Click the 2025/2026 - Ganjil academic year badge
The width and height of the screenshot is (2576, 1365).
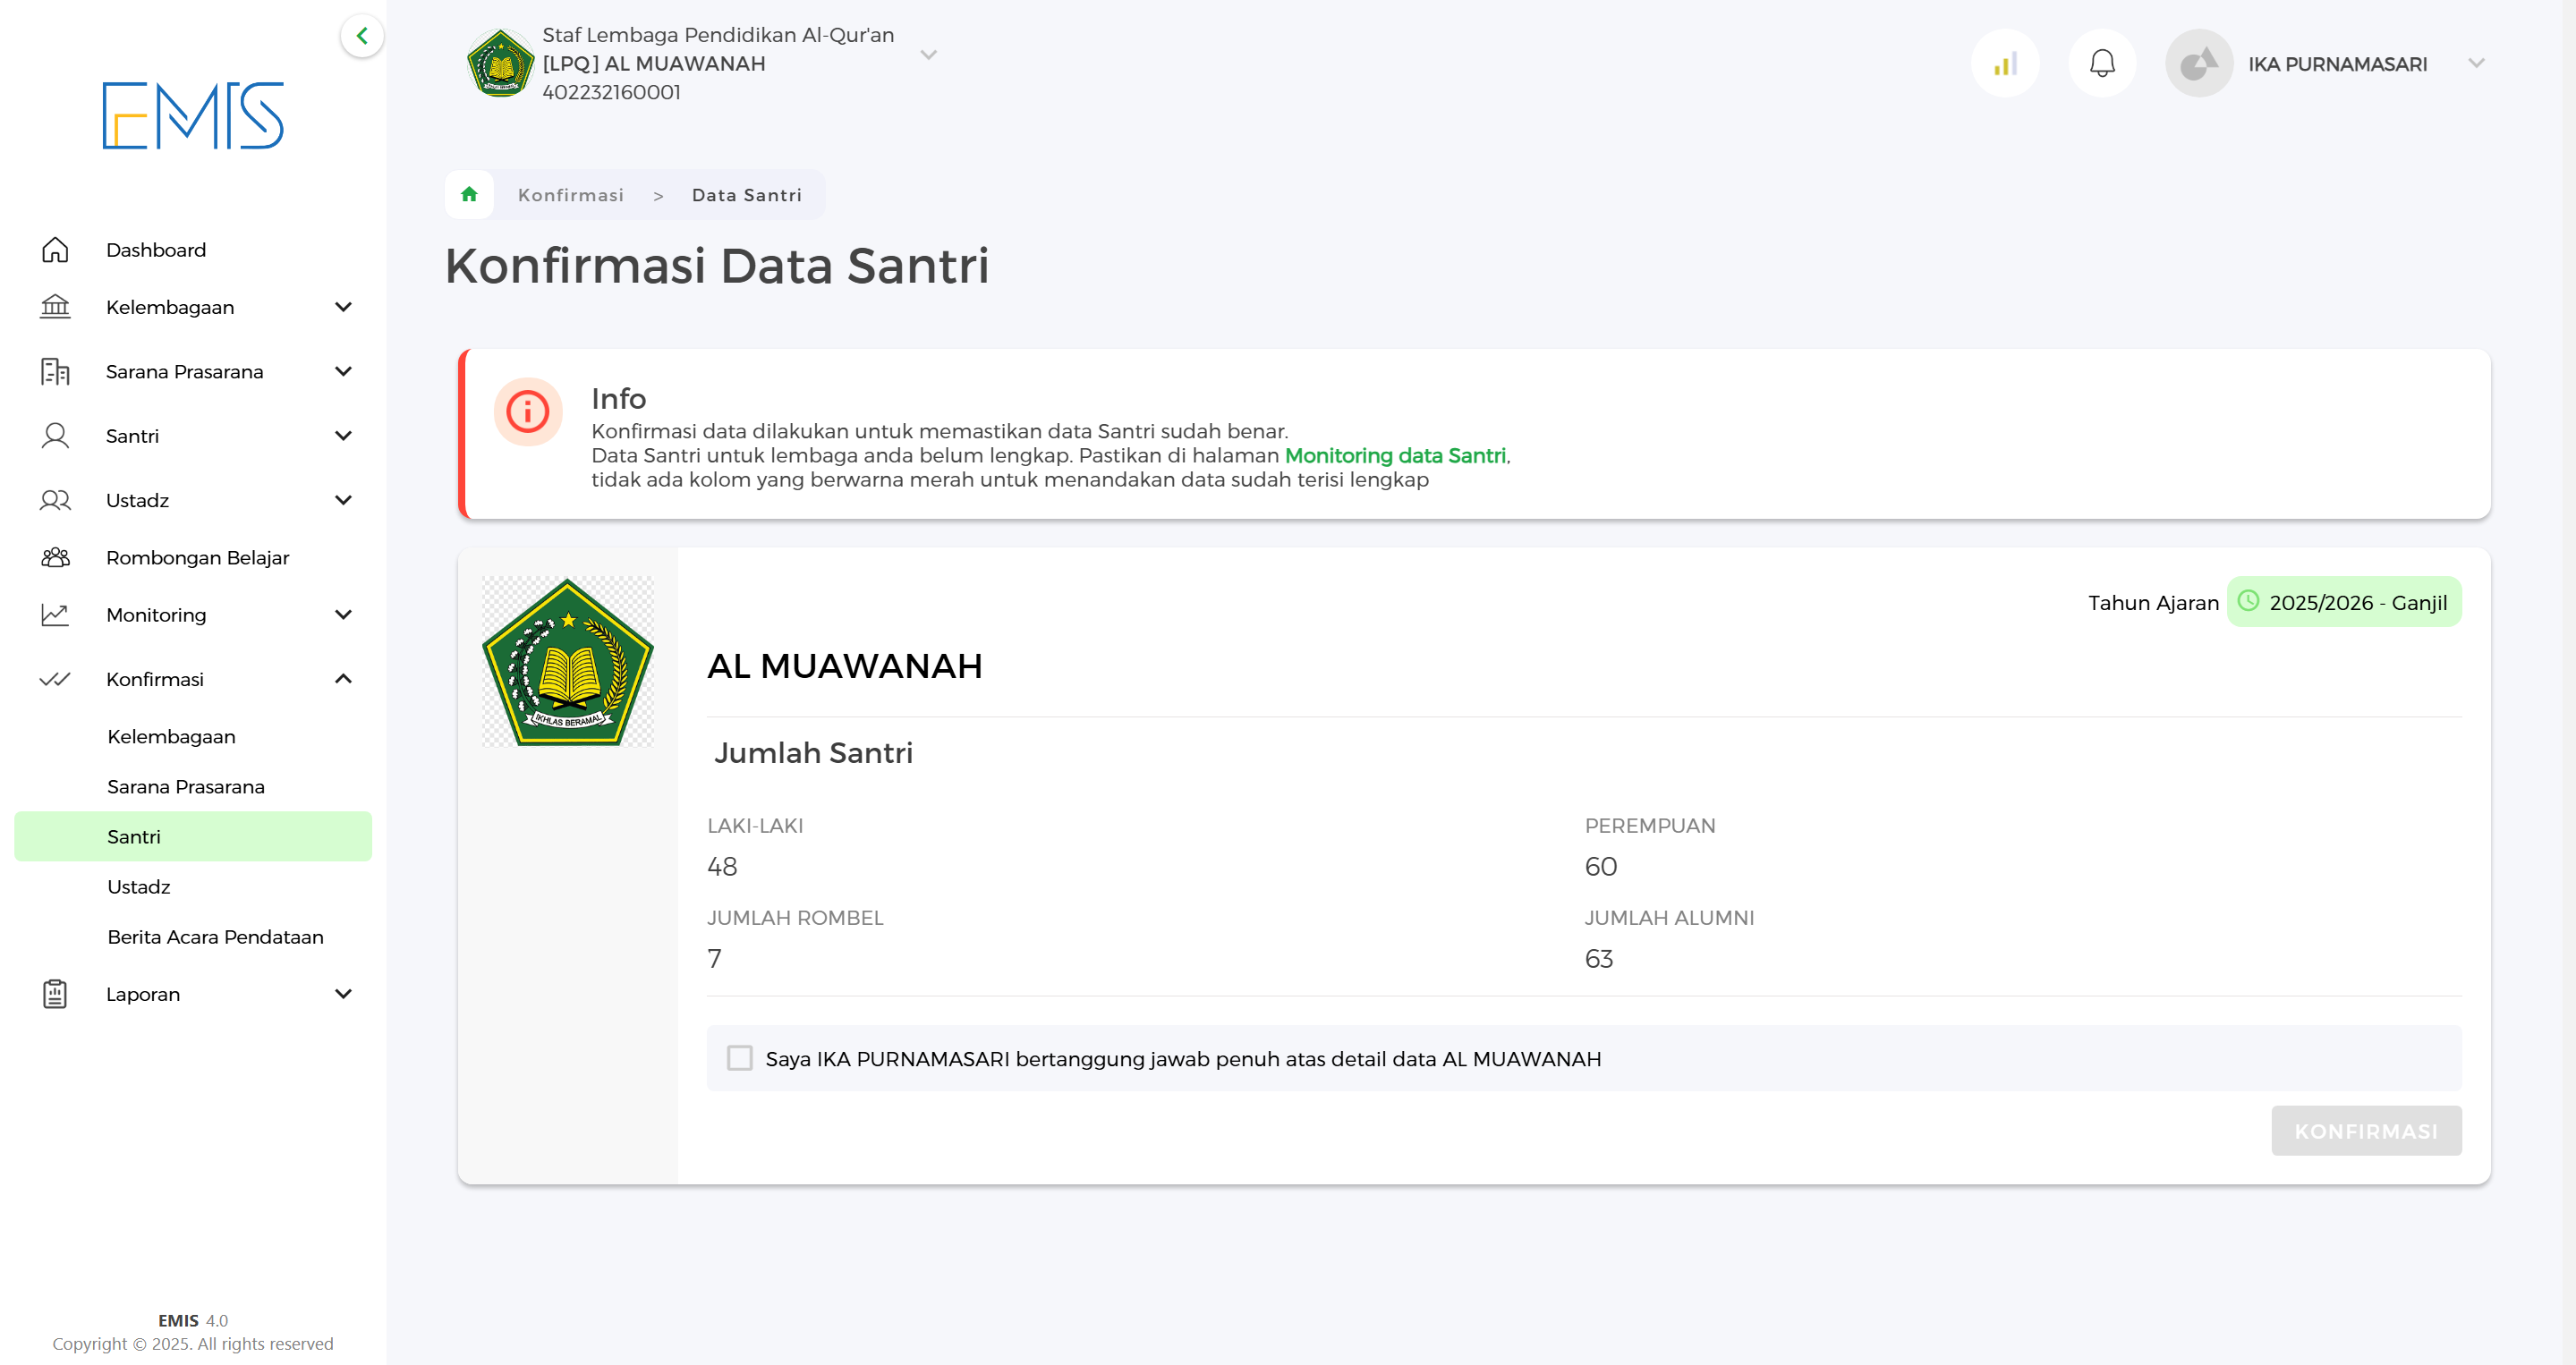pos(2343,602)
